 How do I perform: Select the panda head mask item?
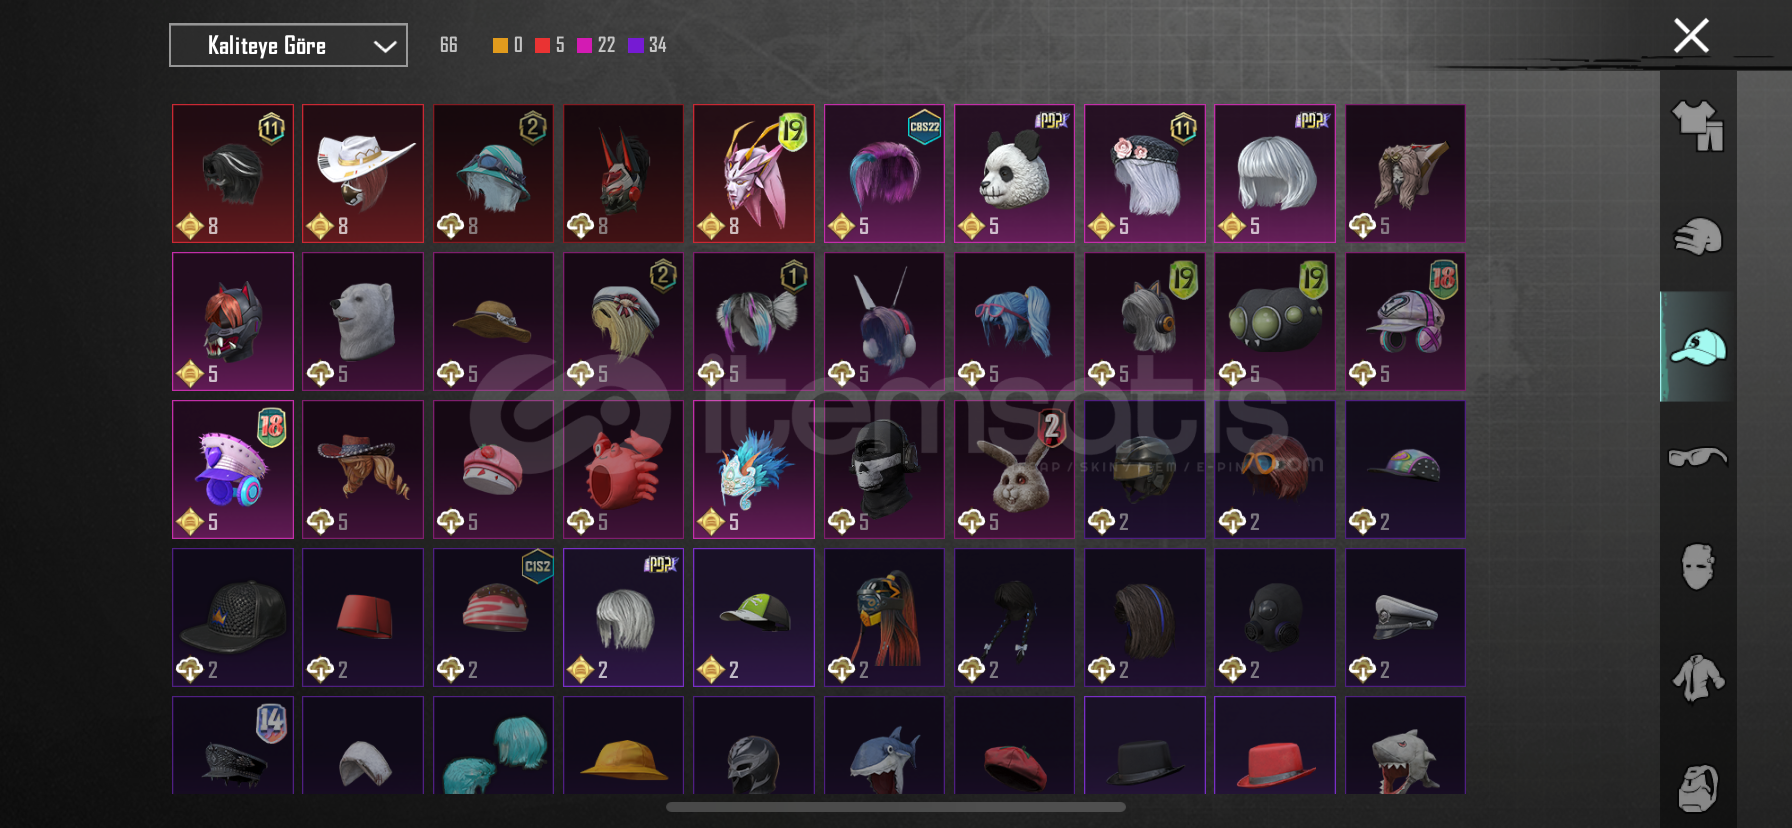pos(1014,173)
